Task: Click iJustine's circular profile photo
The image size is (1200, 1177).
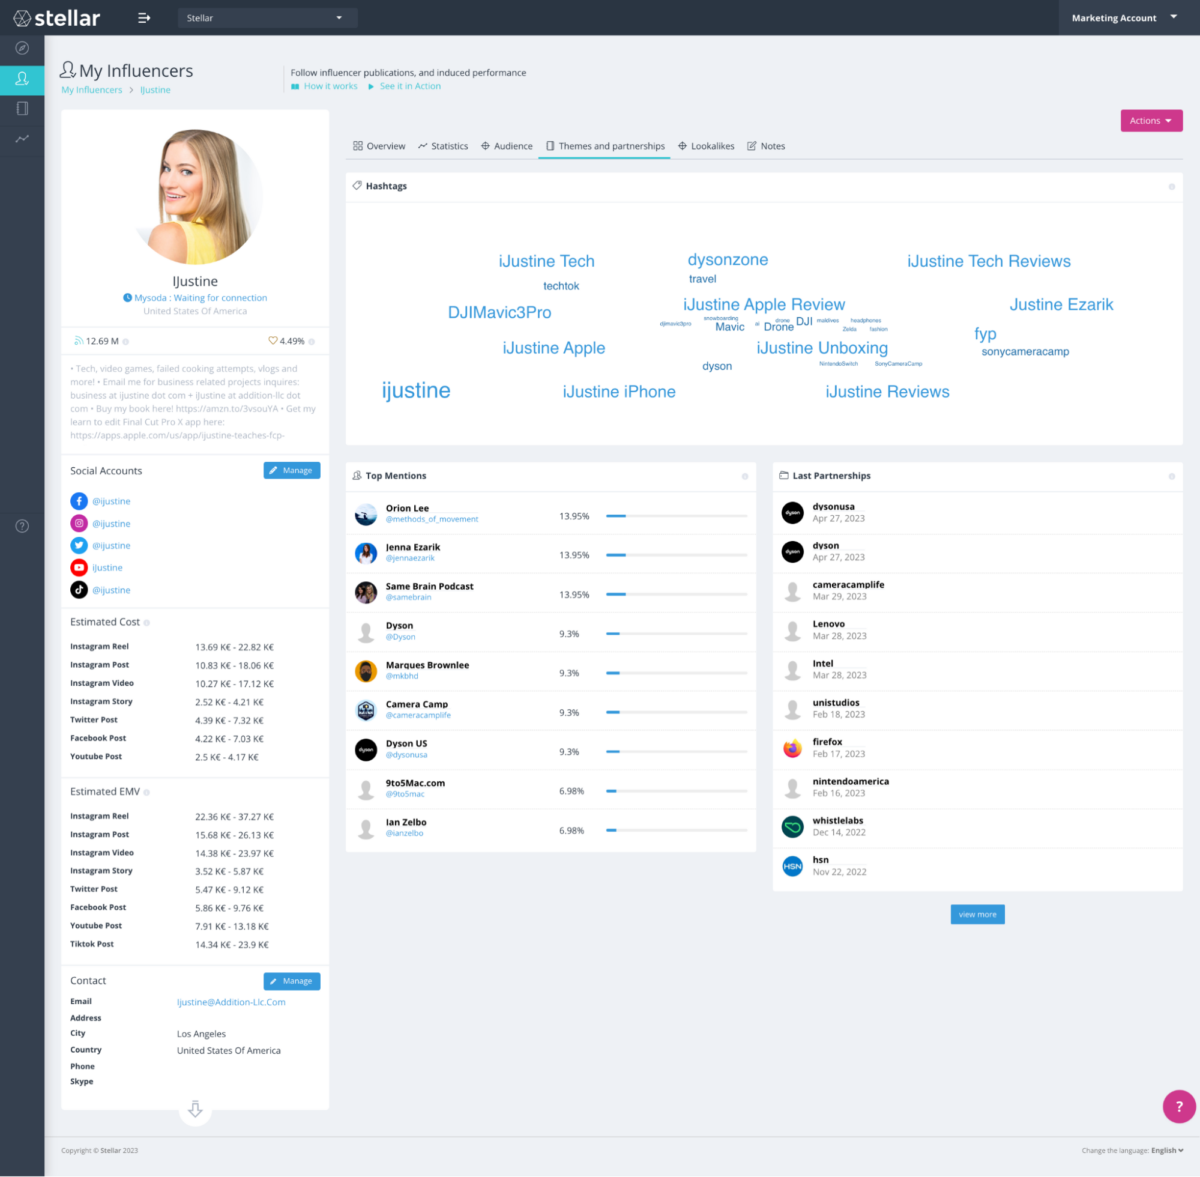Action: [195, 195]
